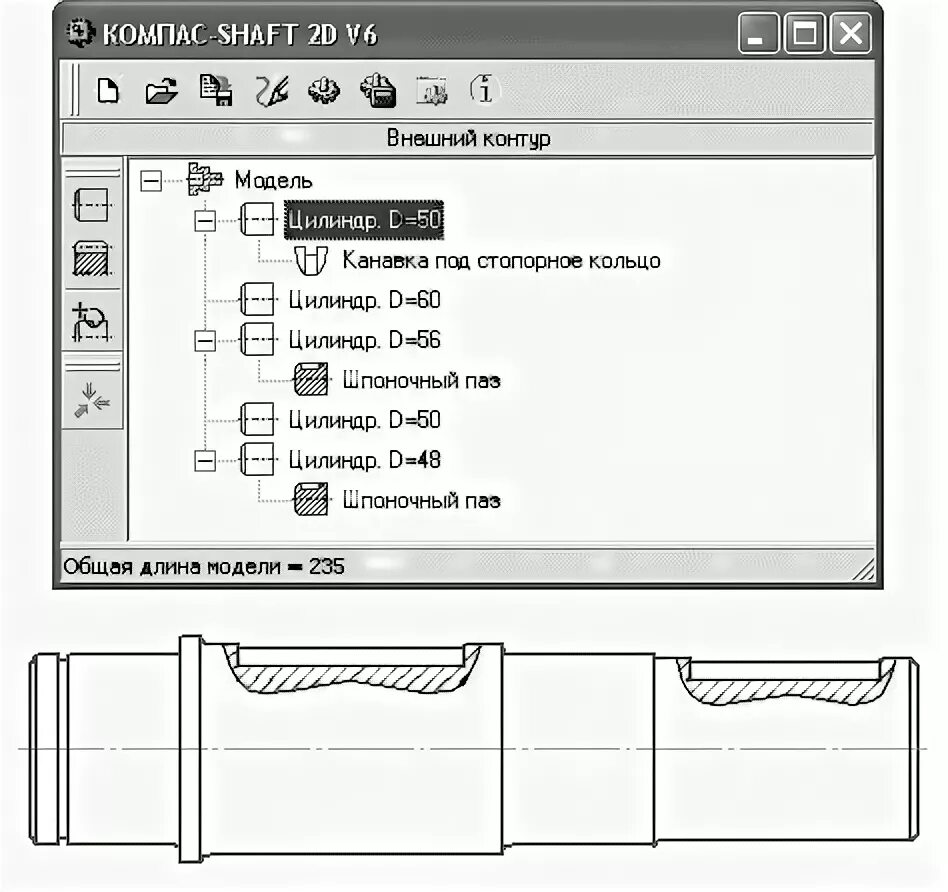
Task: Open an existing model via the folder icon
Action: (x=161, y=91)
